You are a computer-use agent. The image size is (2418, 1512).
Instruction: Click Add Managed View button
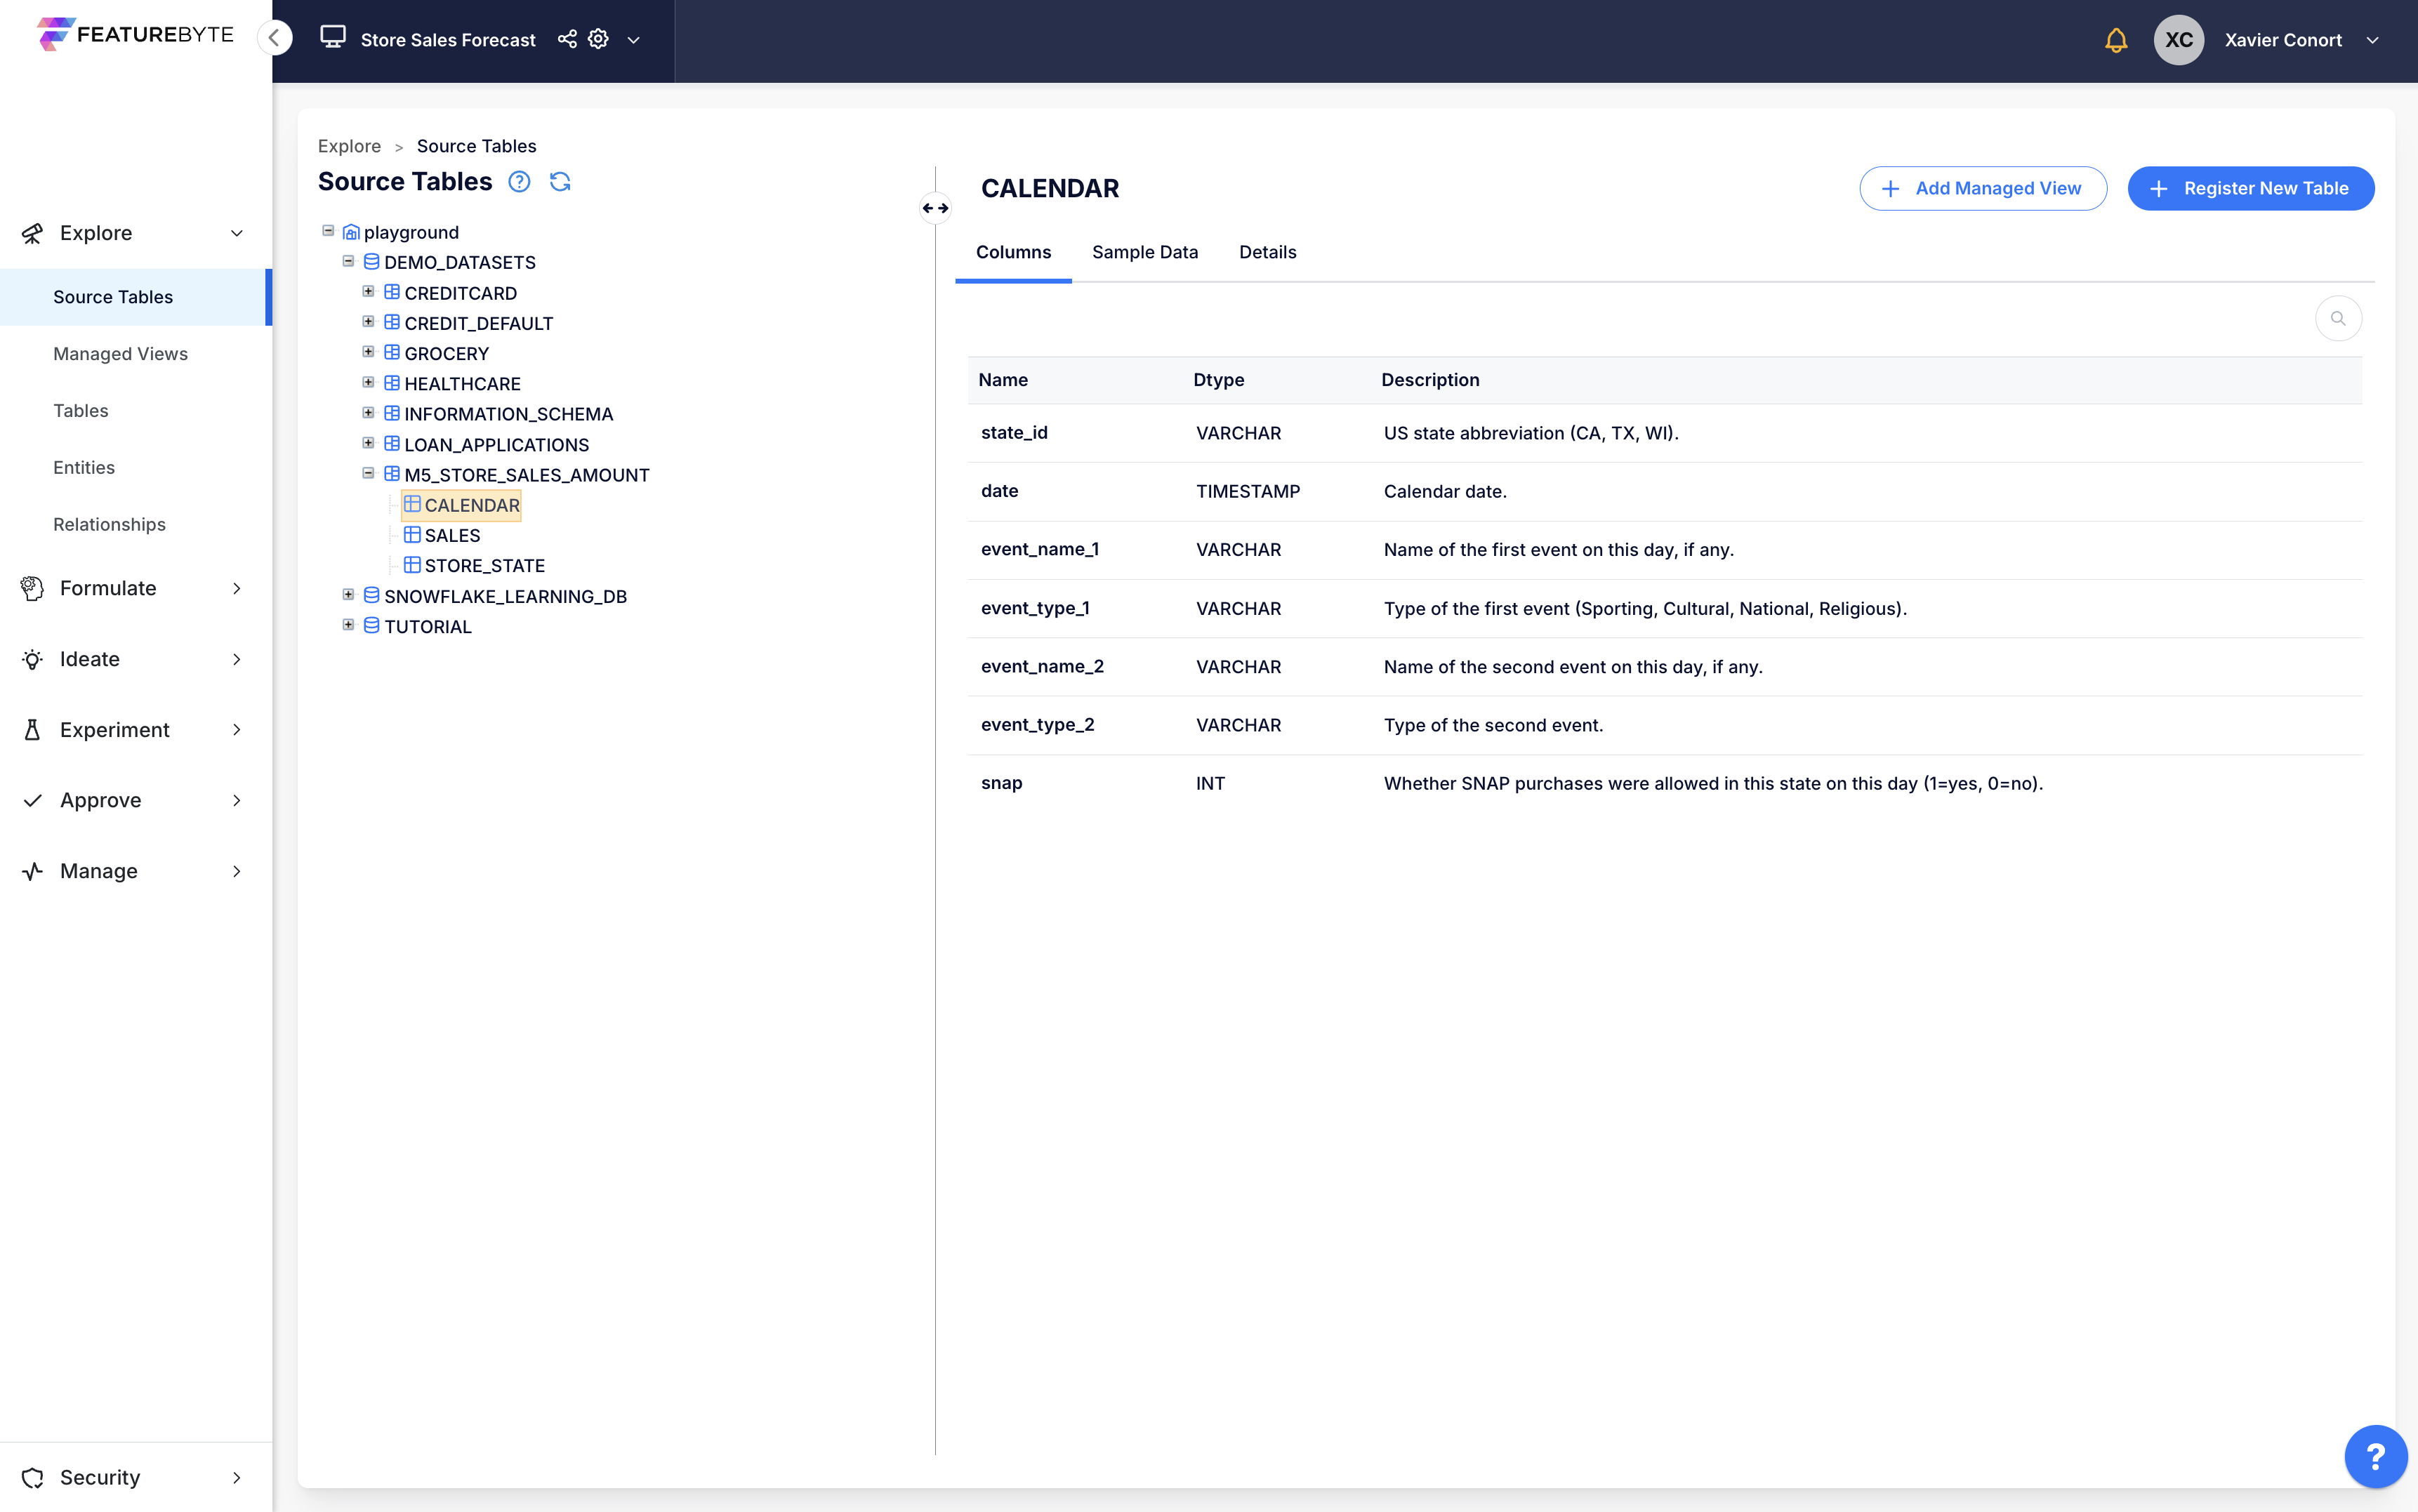click(1982, 188)
